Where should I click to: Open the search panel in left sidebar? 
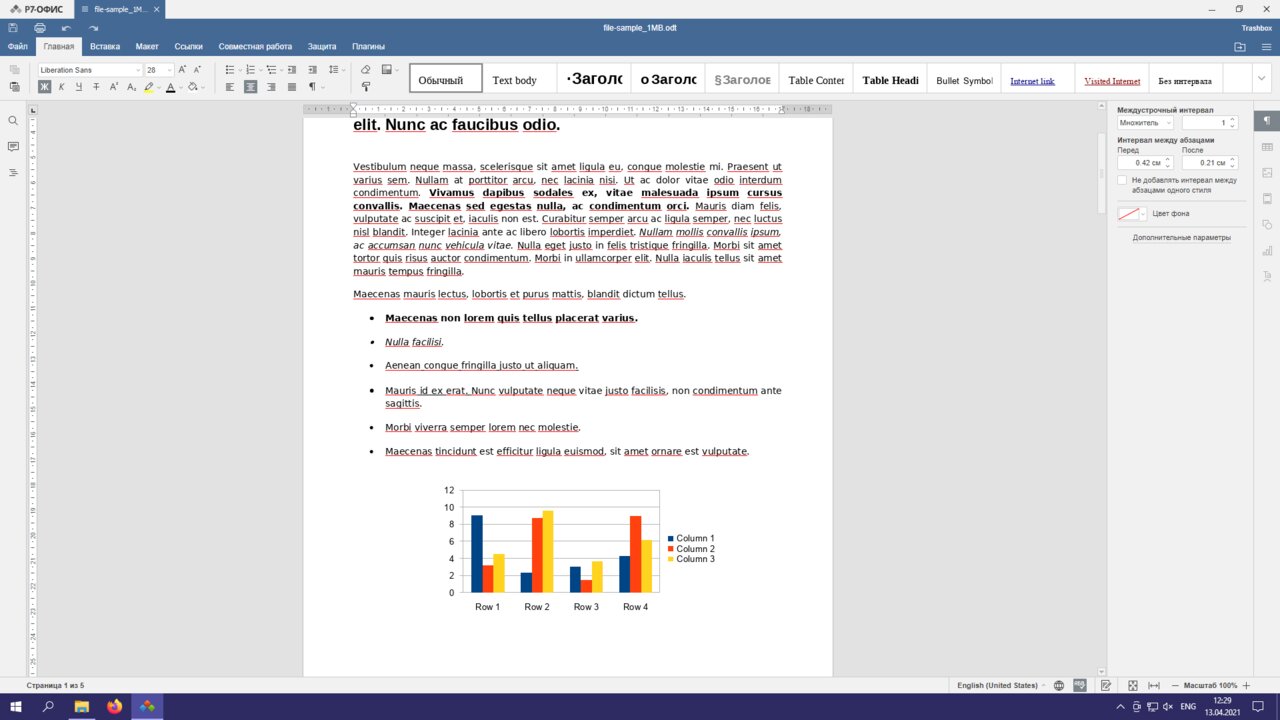coord(13,120)
